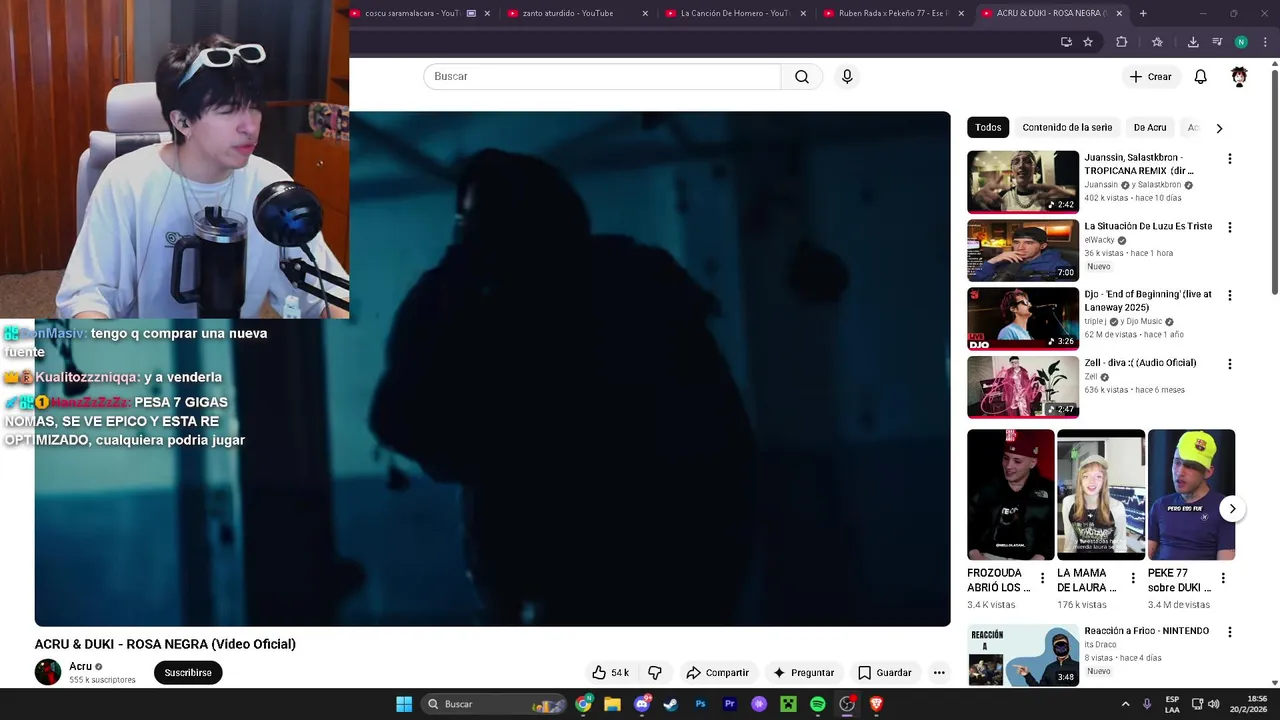Open a new browser tab

pos(1143,13)
